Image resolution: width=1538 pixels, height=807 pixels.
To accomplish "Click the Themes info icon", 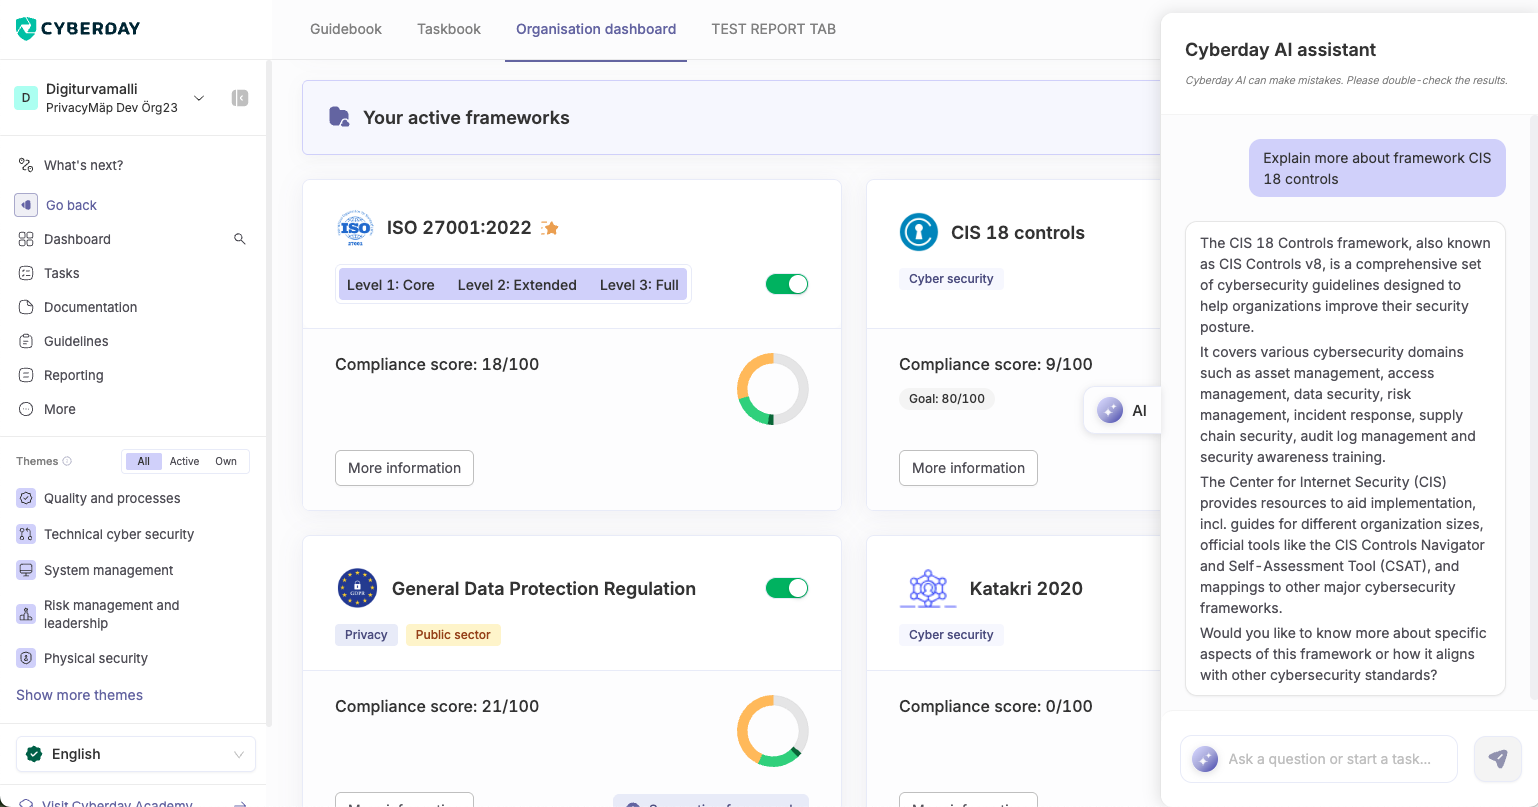I will [67, 461].
